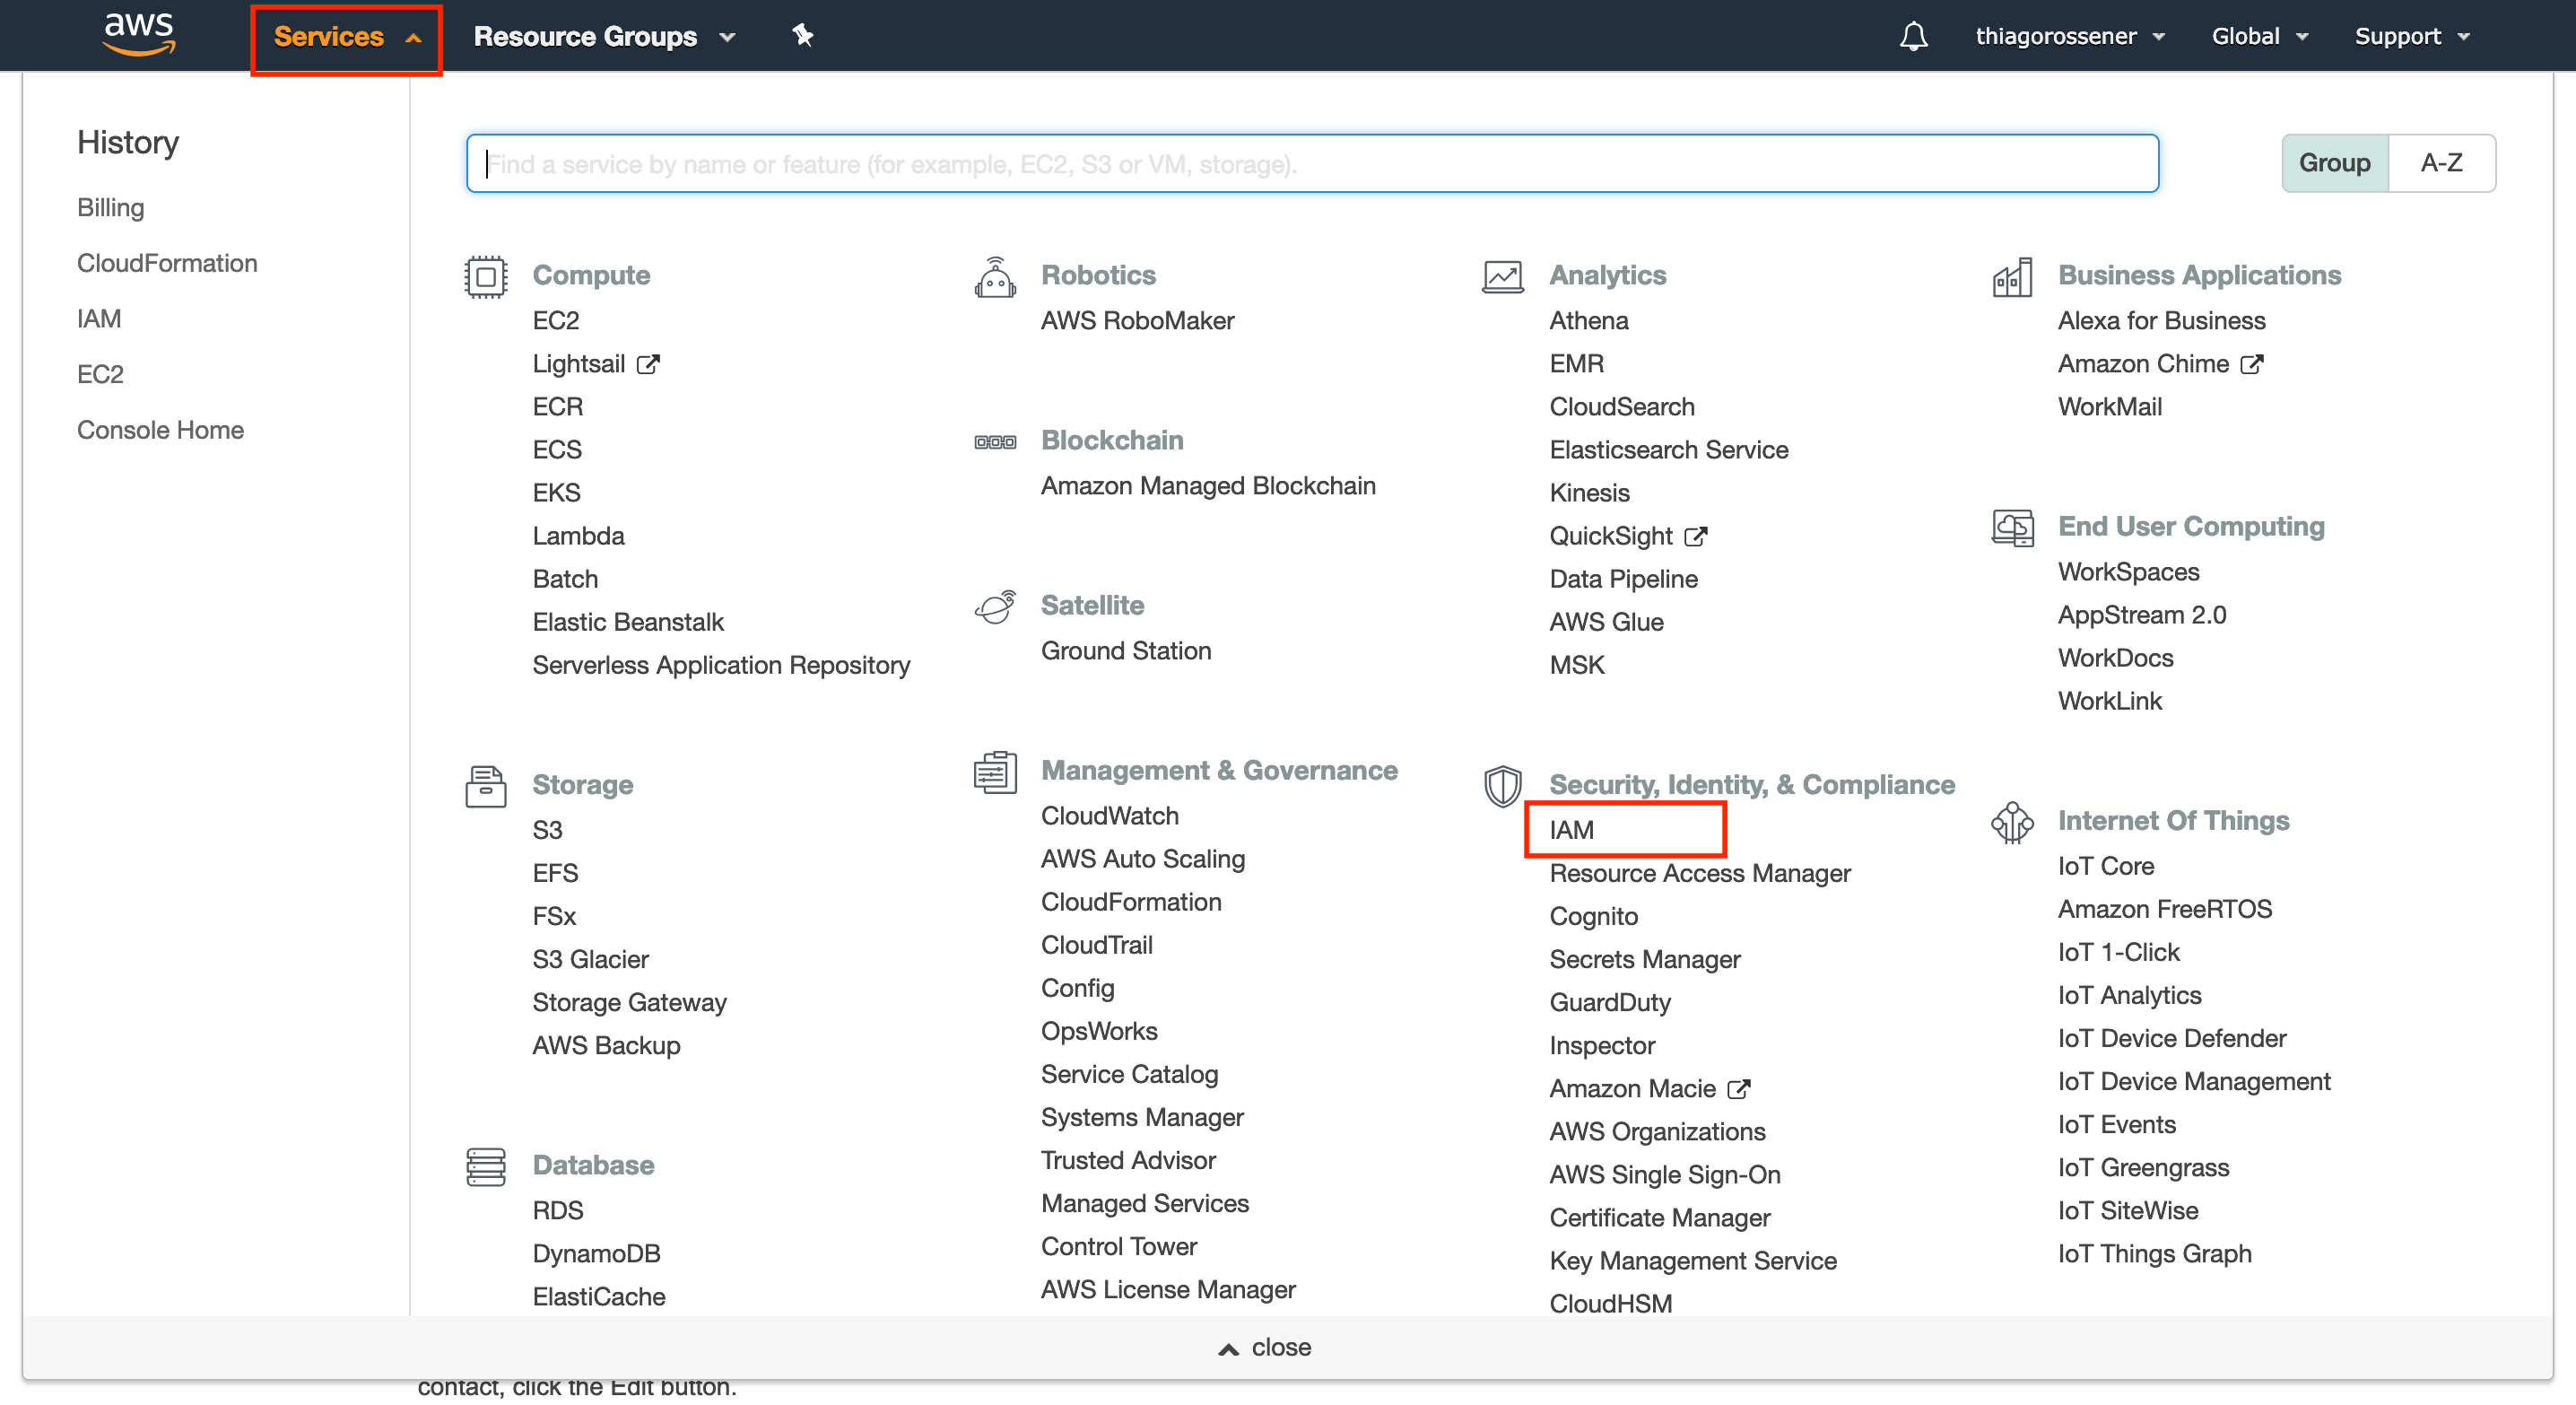Expand the Resource Groups dropdown

coord(604,37)
